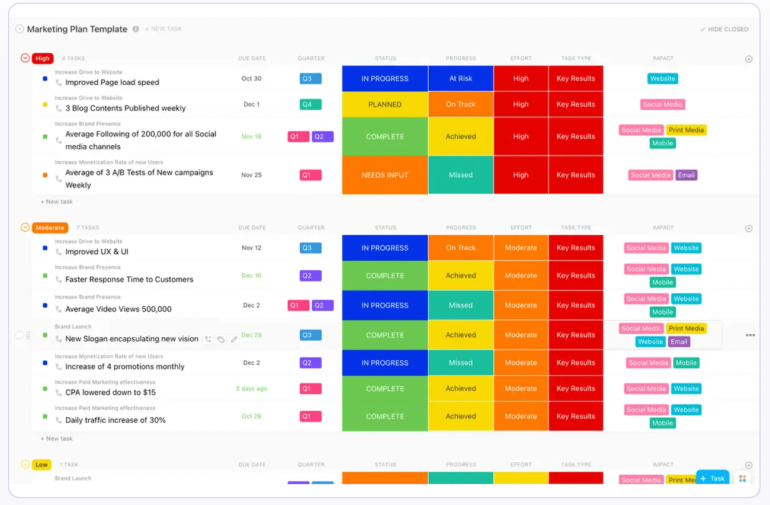
Task: Click the subtask icon next to New Slogan task
Action: pos(208,339)
